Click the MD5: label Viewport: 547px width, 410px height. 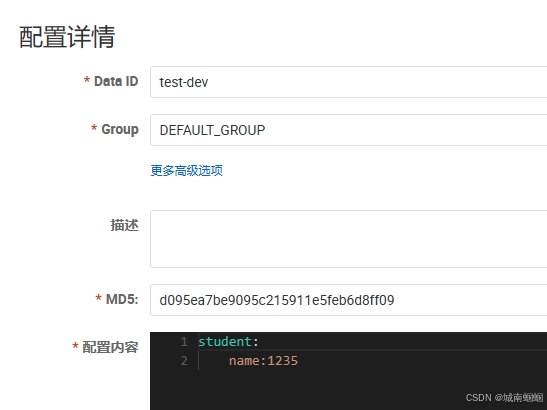click(122, 299)
